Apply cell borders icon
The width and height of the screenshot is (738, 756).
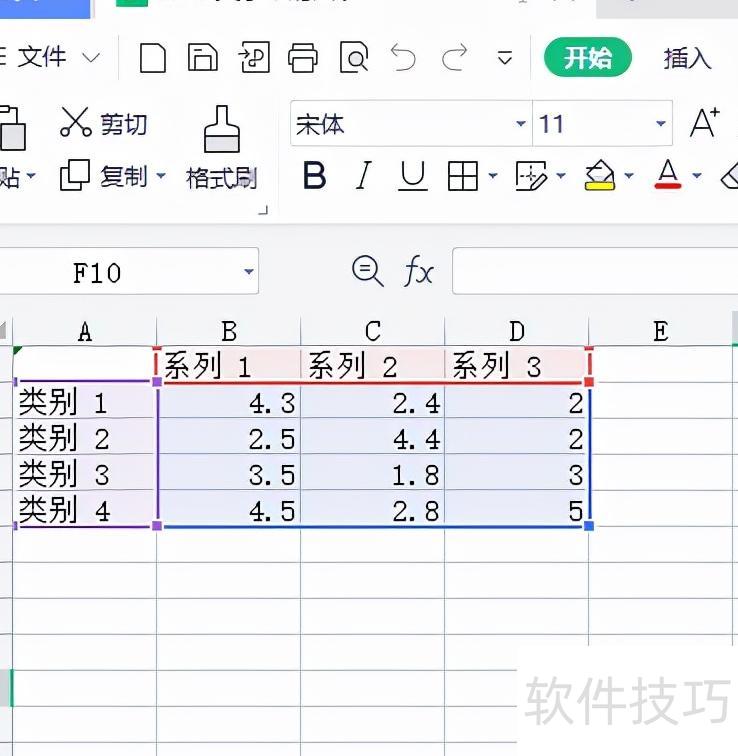pos(463,176)
